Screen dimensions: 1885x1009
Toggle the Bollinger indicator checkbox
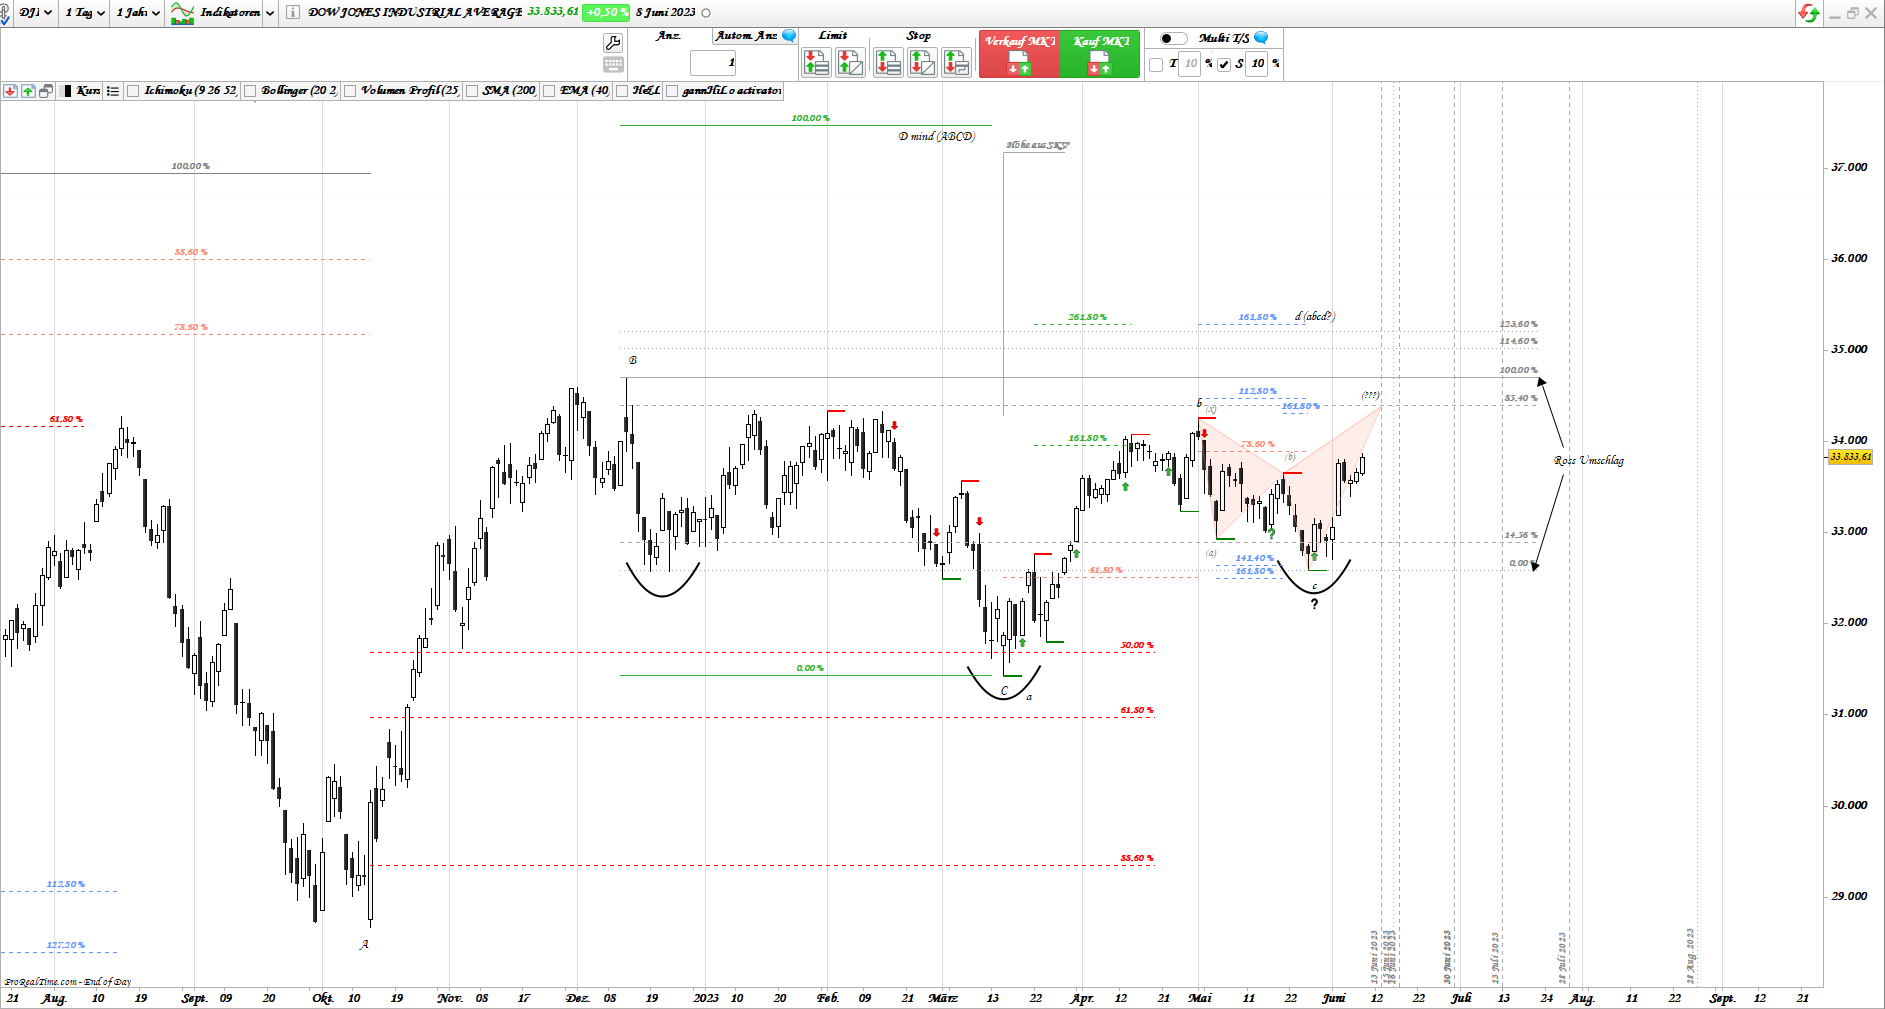click(250, 91)
